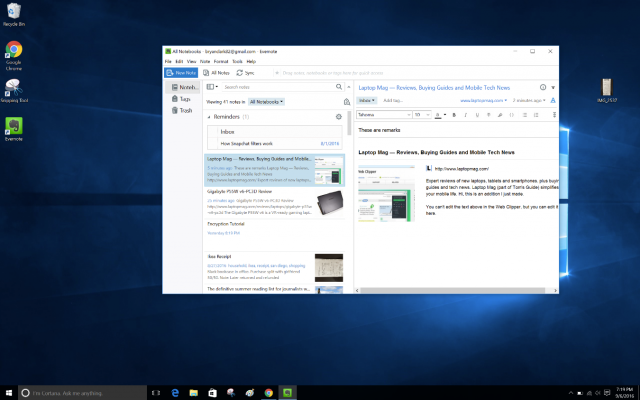Click the font color button
This screenshot has width=640, height=400.
(438, 115)
